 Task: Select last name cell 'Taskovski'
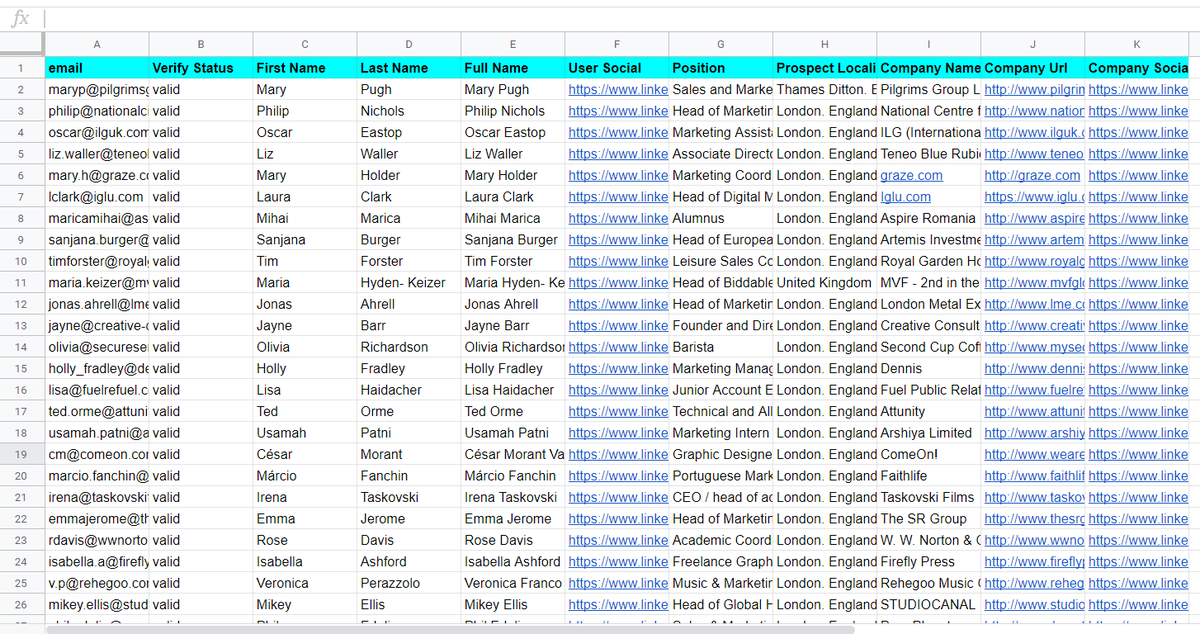tap(409, 498)
